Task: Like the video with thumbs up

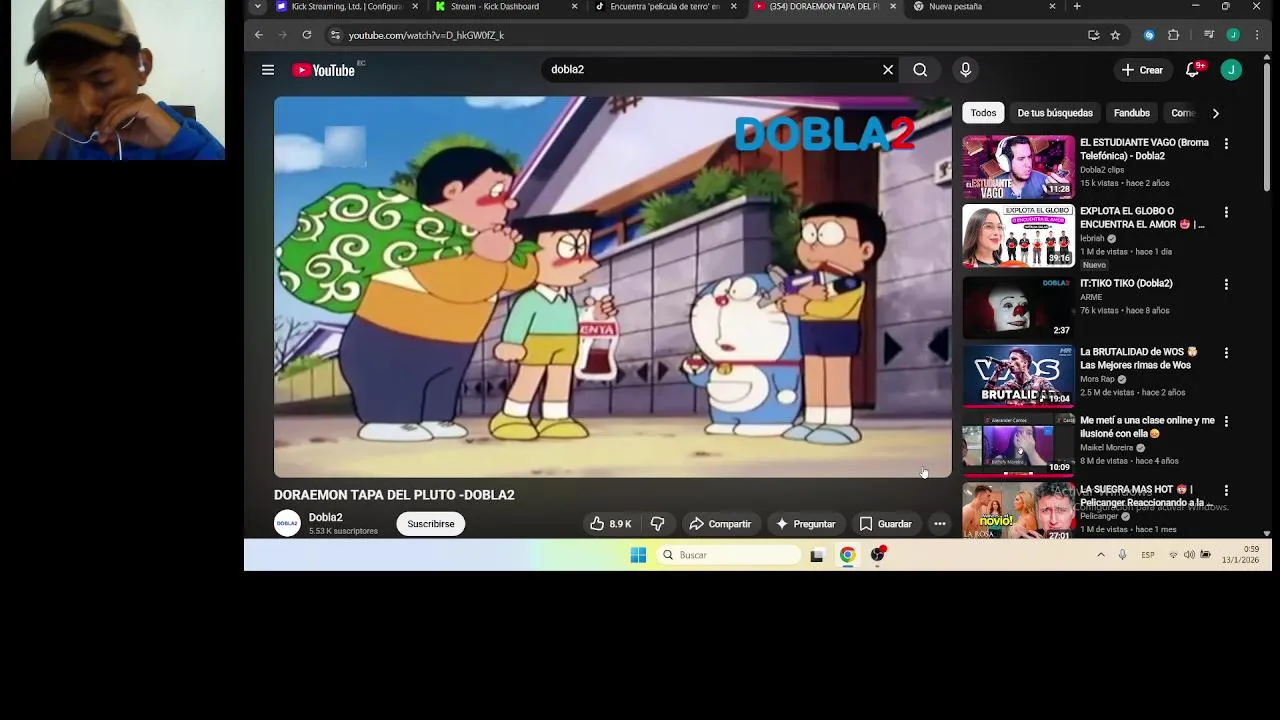Action: pyautogui.click(x=611, y=524)
